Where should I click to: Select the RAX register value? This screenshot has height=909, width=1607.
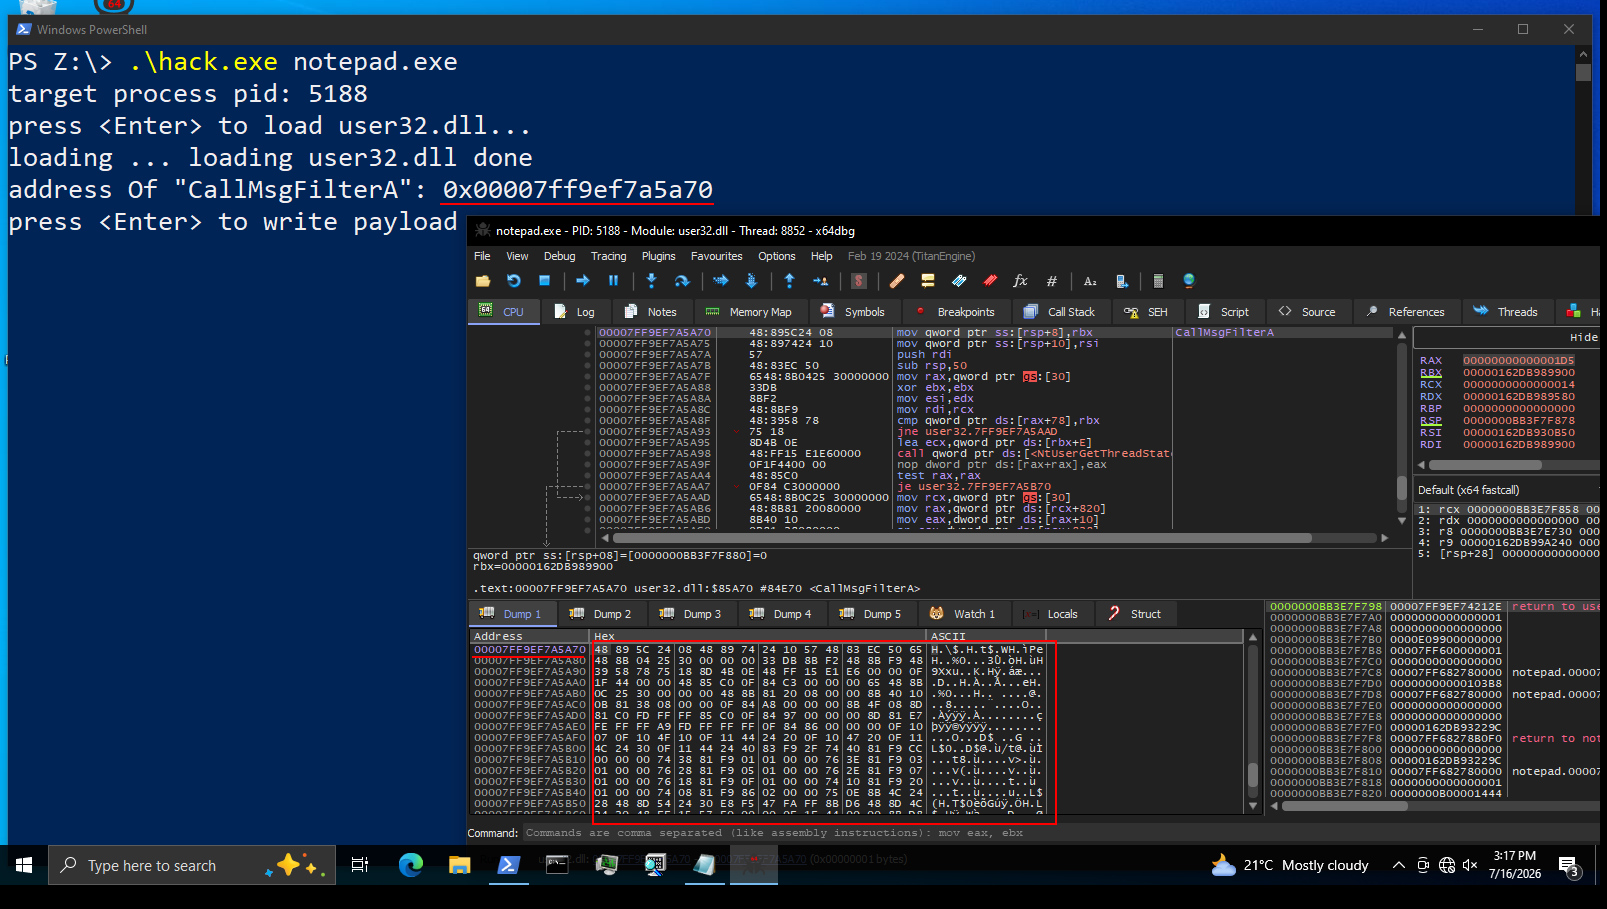[x=1518, y=361]
